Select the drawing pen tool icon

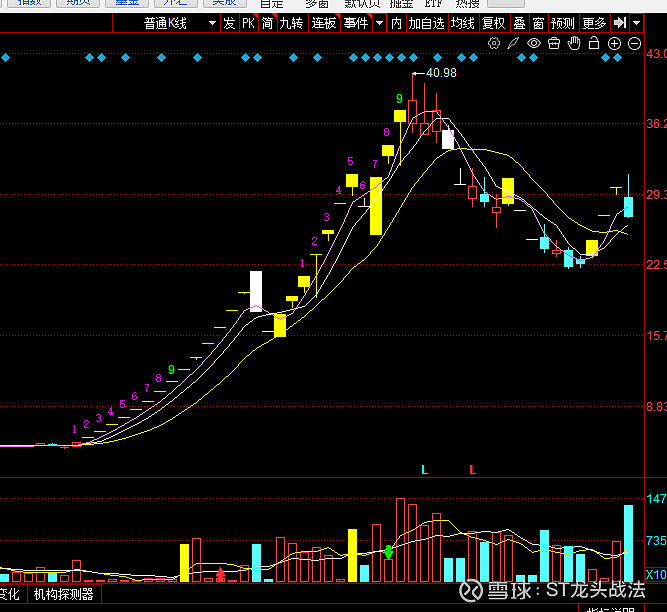513,43
